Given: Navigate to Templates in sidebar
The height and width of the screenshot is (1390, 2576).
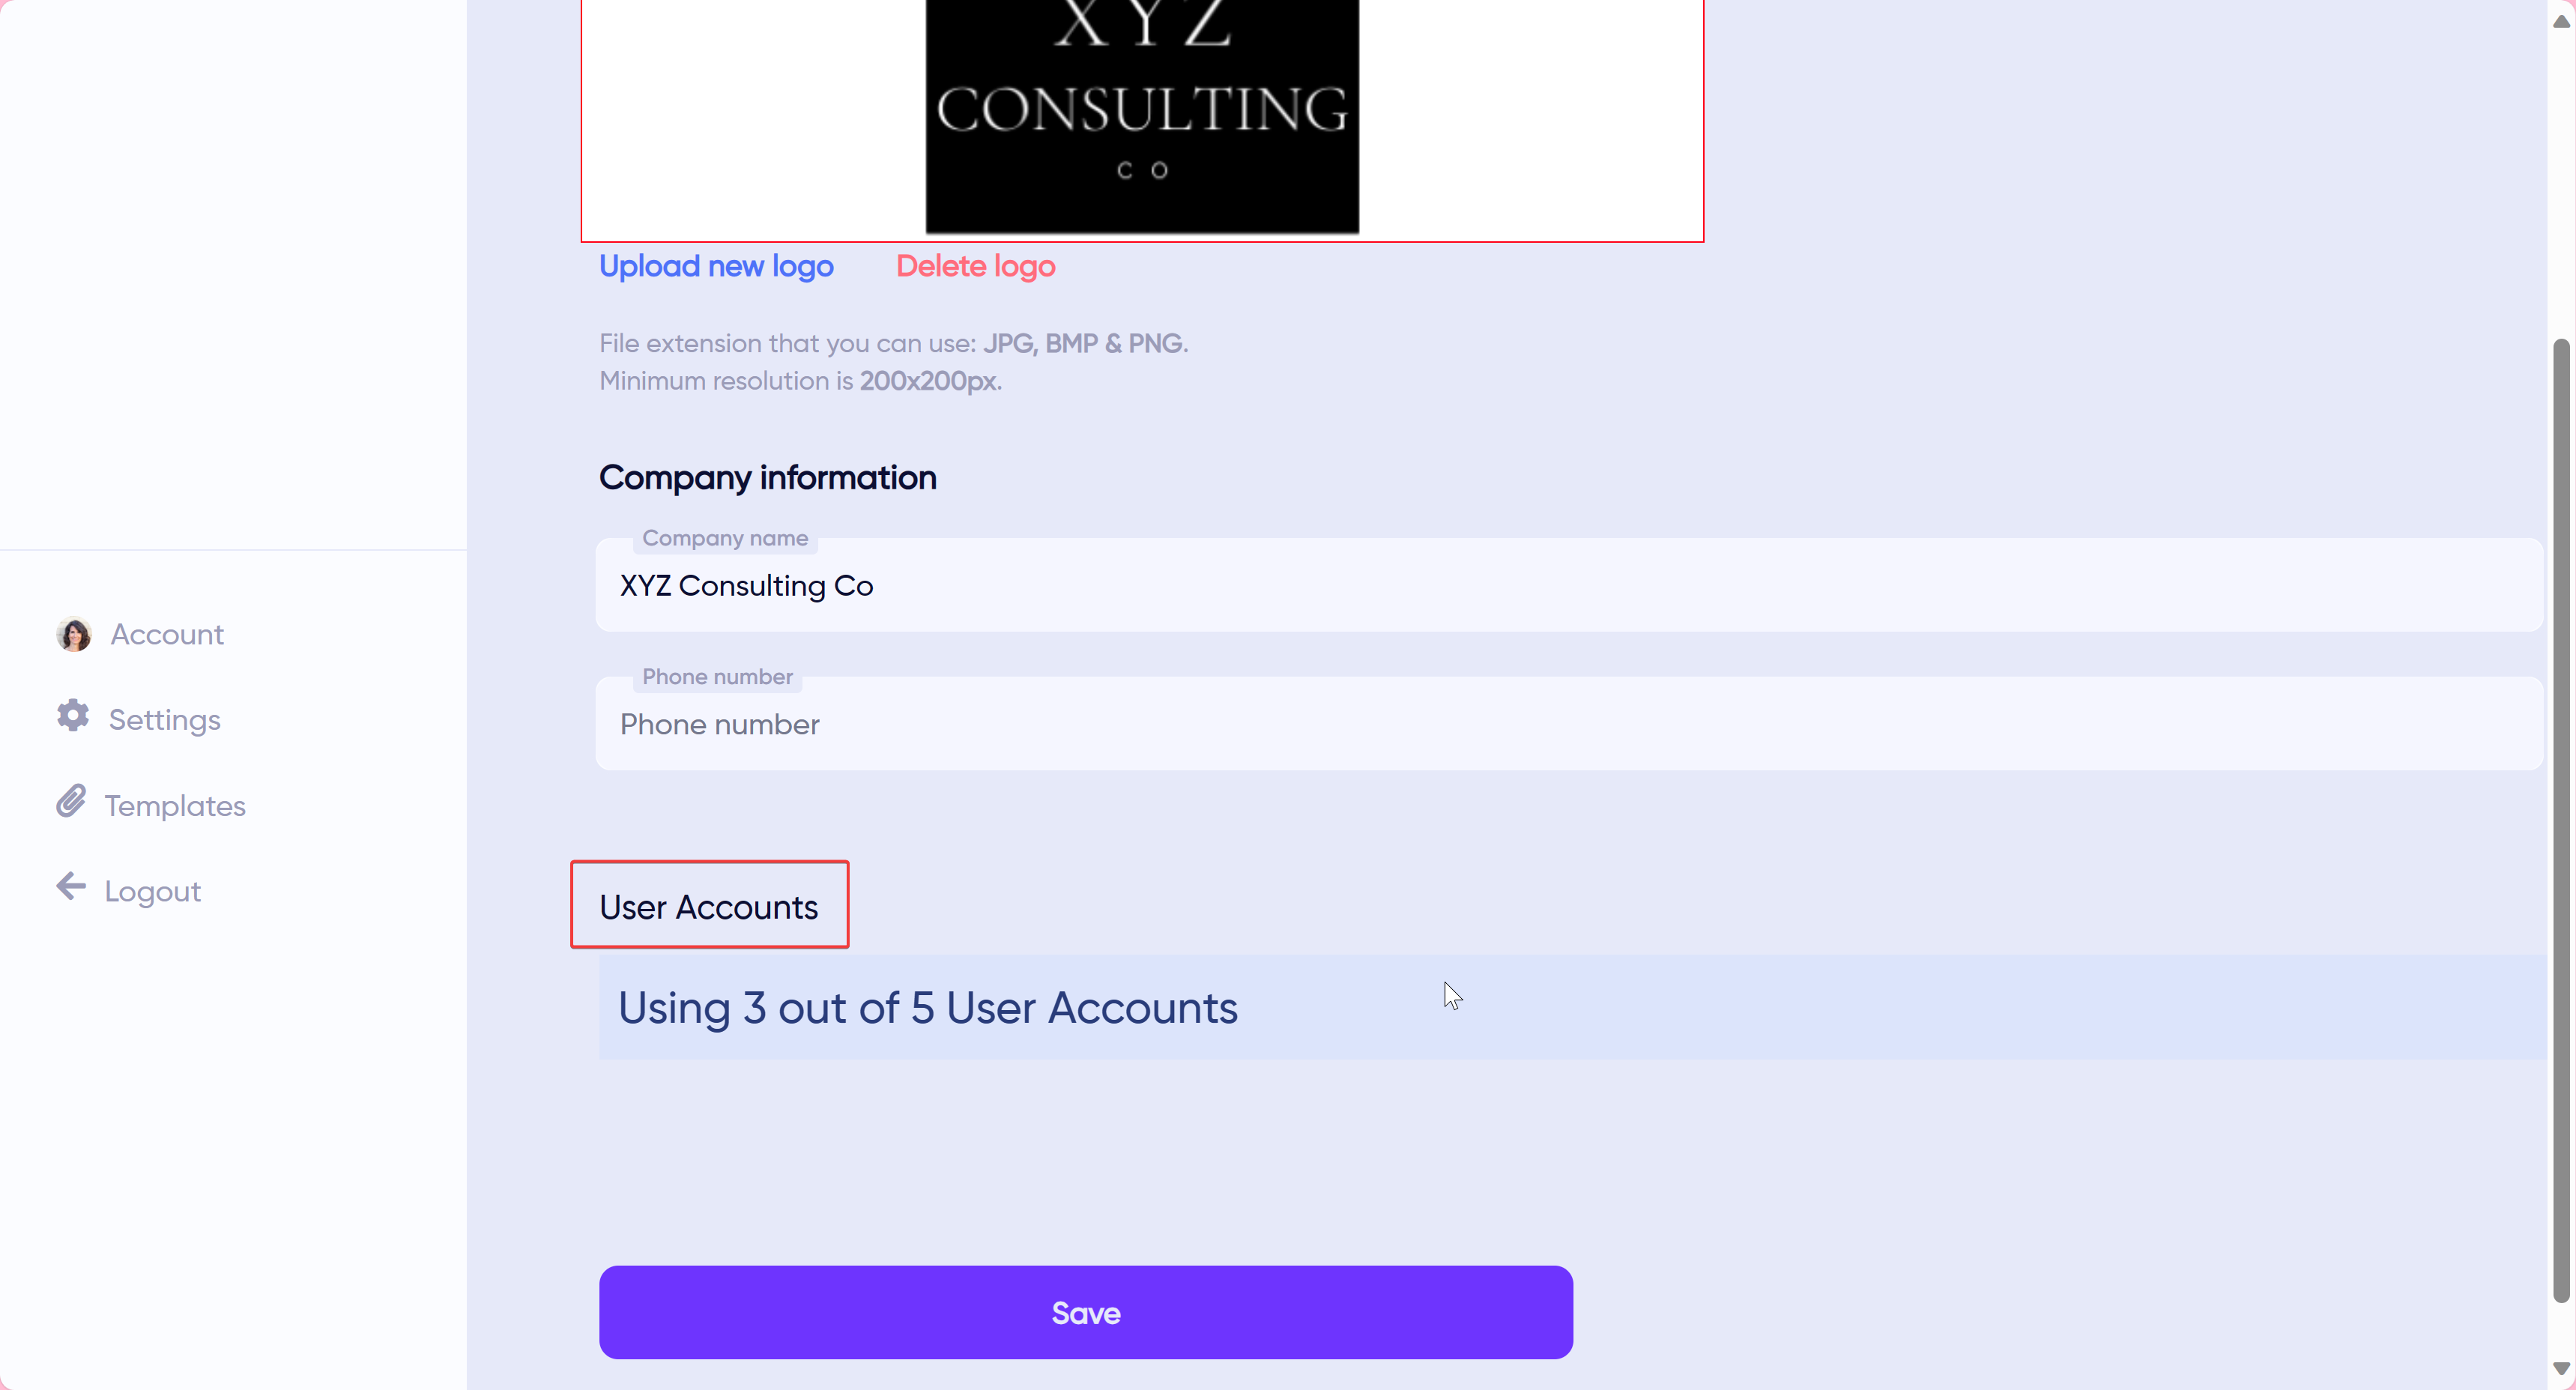Looking at the screenshot, I should click(x=175, y=805).
